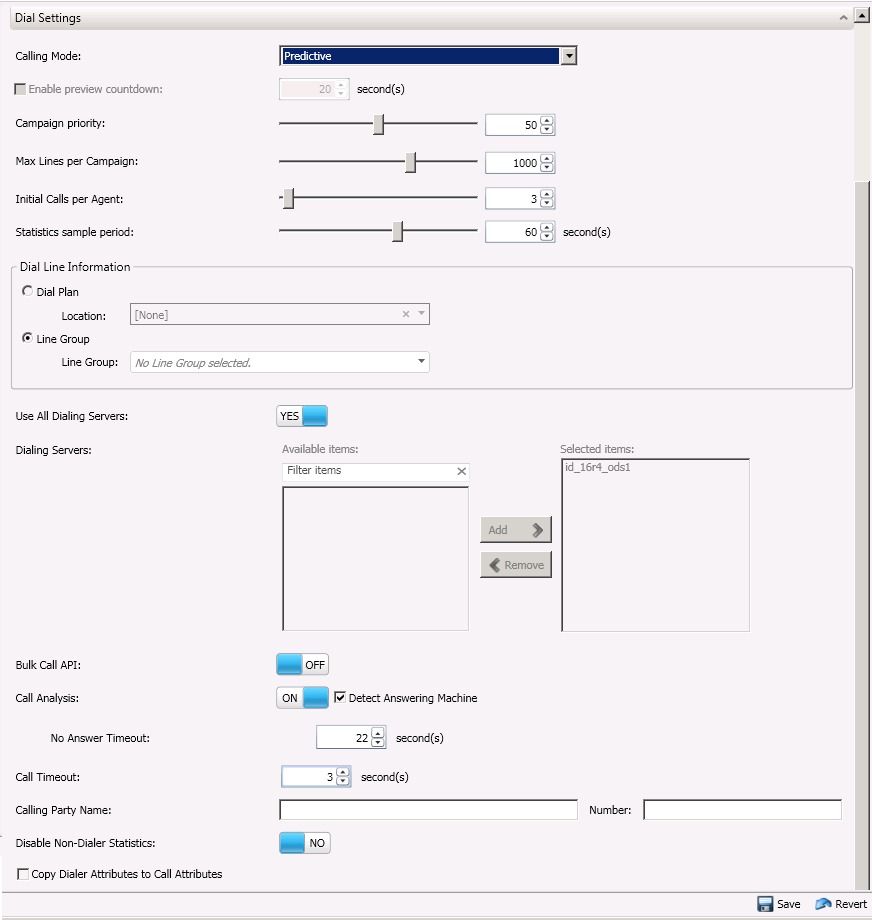Enable the Bulk Call API switch
Image resolution: width=872 pixels, height=920 pixels.
302,665
